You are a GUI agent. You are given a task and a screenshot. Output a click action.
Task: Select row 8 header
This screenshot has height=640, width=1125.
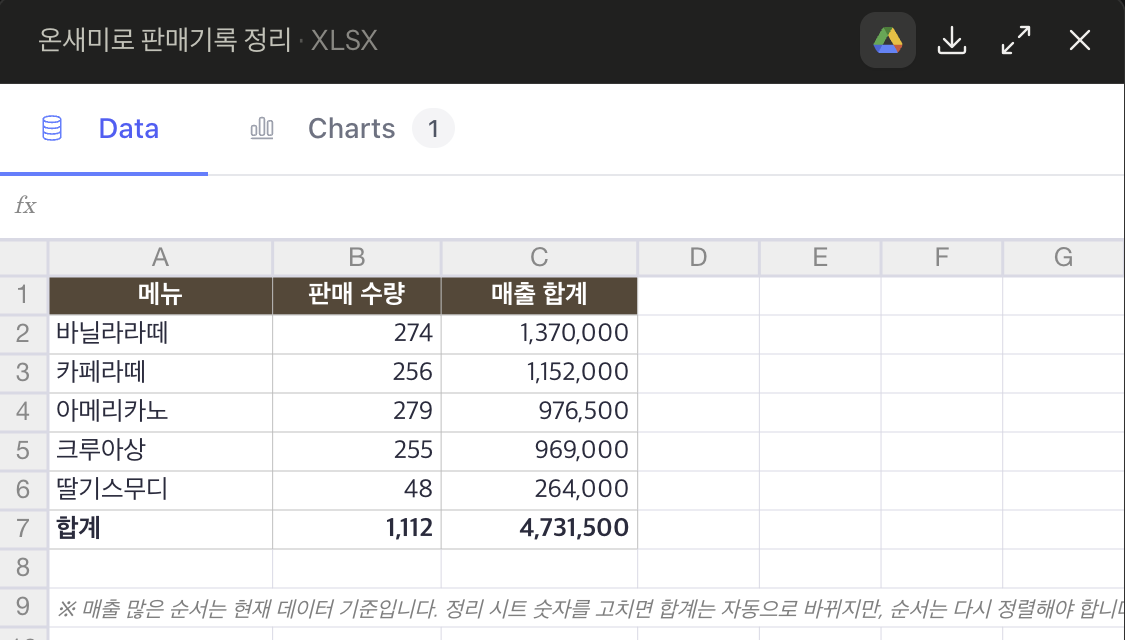click(24, 568)
